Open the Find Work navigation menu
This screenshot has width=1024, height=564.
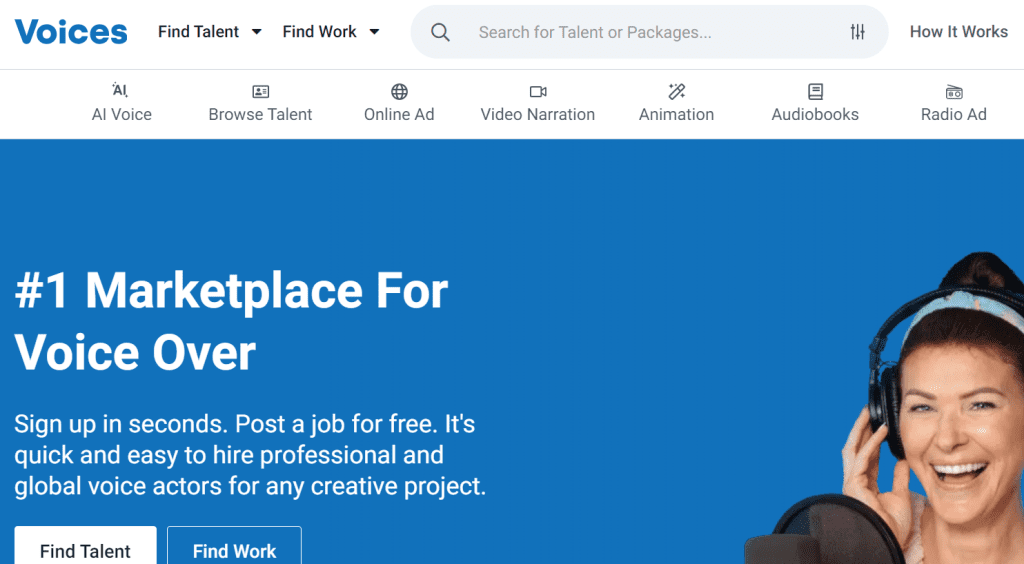[319, 32]
